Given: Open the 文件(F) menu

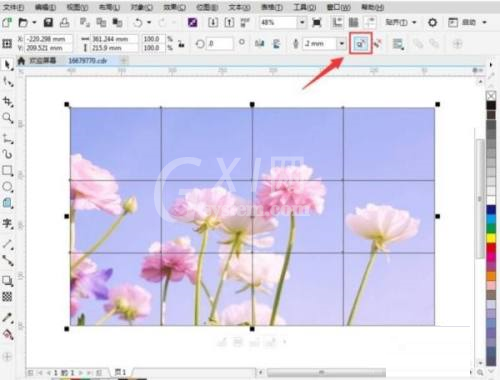Looking at the screenshot, I should 13,7.
